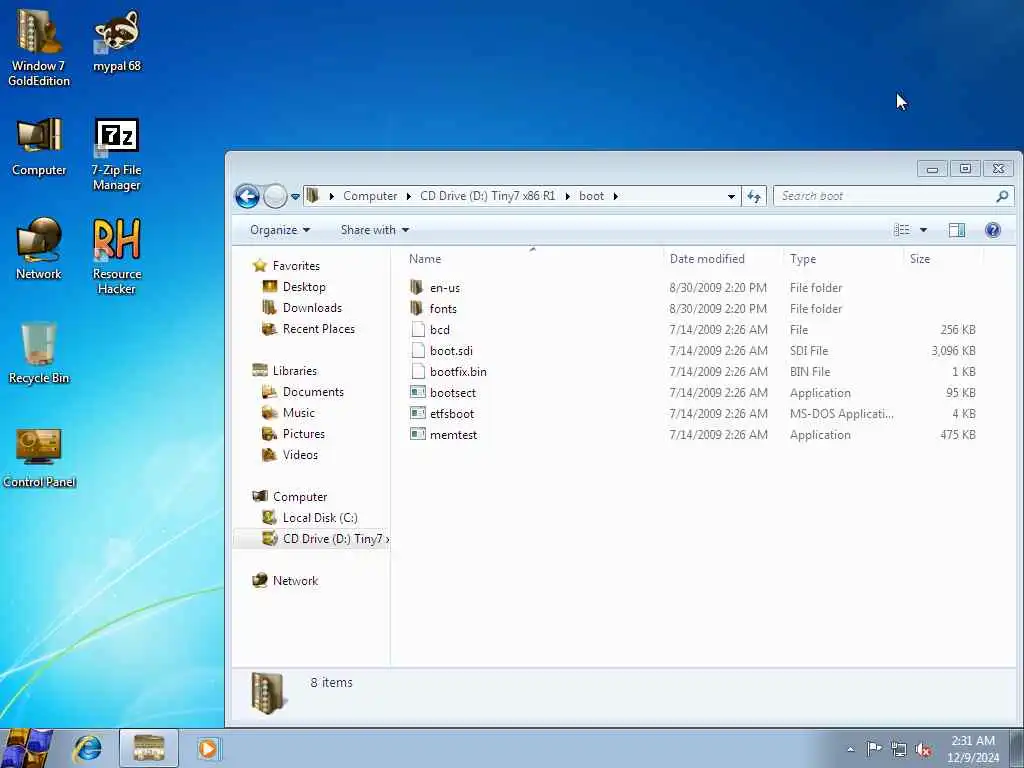The width and height of the screenshot is (1024, 768).
Task: Select Local Disk (C:) in navigation pane
Action: 320,517
